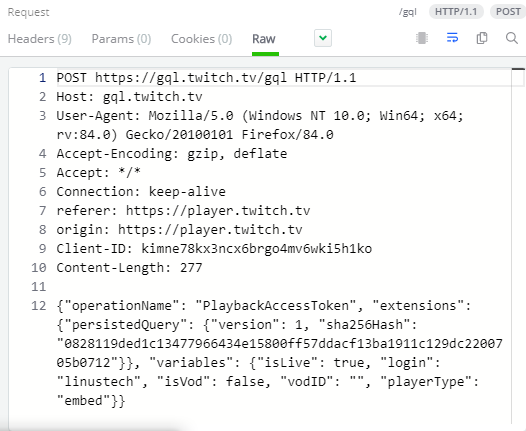Image resolution: width=526 pixels, height=431 pixels.
Task: Click the gray chip-shaped hex view icon
Action: (422, 38)
